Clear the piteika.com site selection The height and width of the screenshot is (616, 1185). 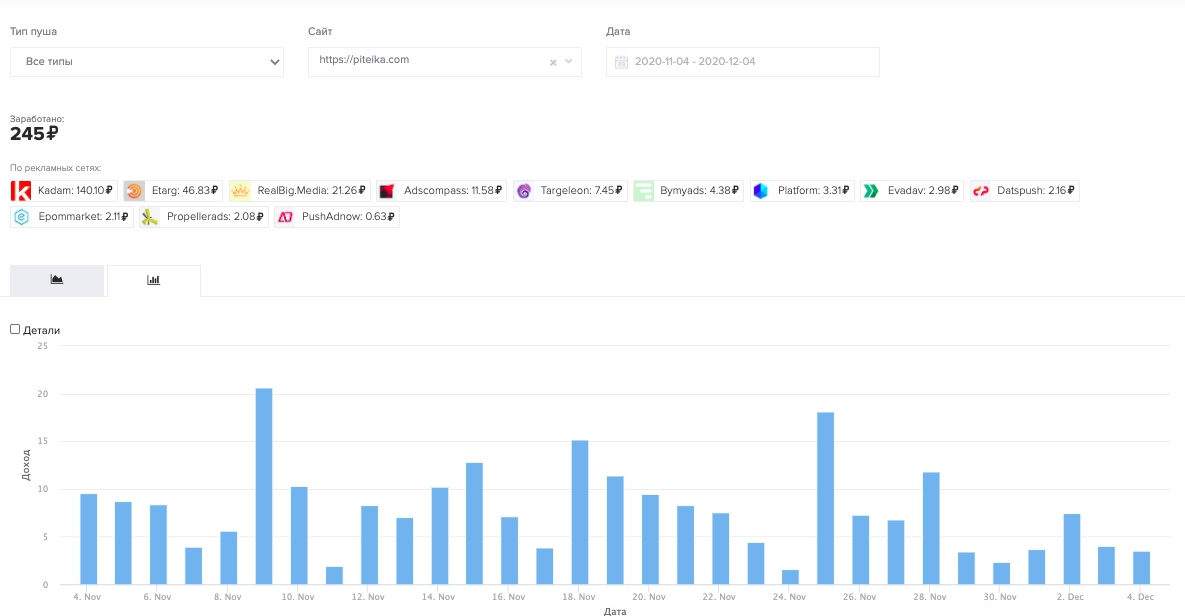click(x=553, y=63)
